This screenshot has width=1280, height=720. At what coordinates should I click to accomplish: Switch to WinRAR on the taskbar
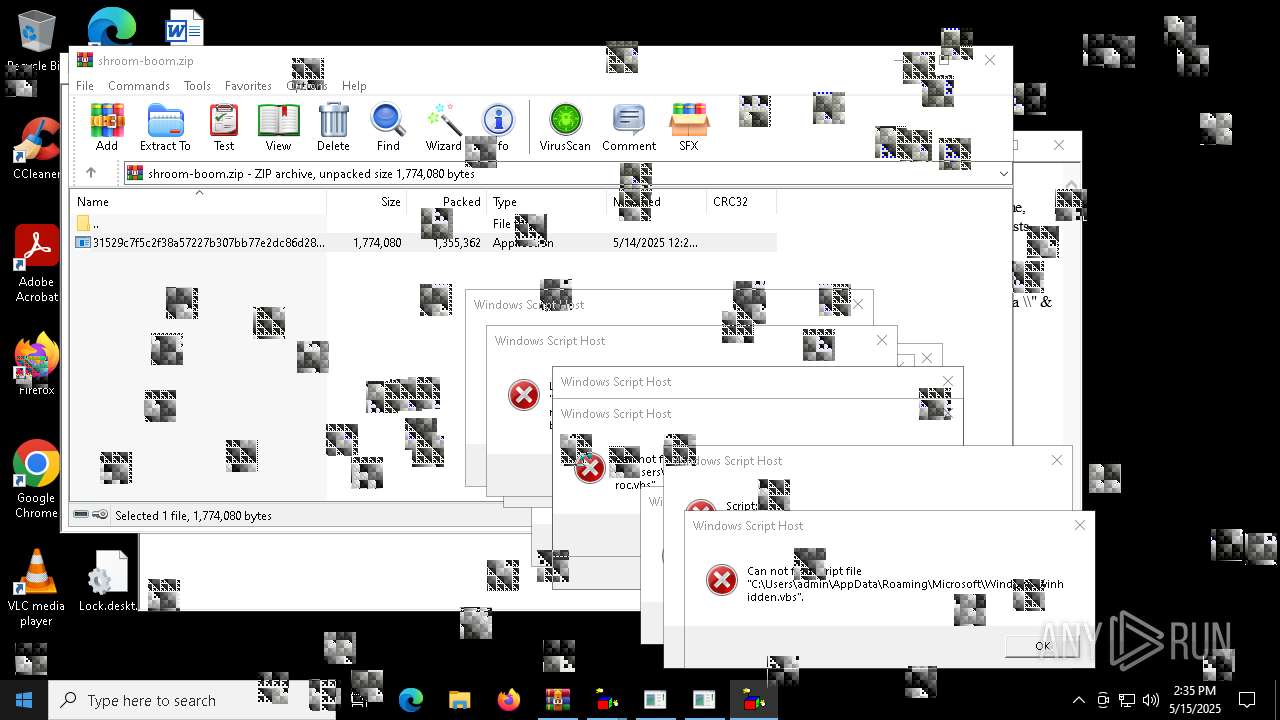tap(557, 700)
